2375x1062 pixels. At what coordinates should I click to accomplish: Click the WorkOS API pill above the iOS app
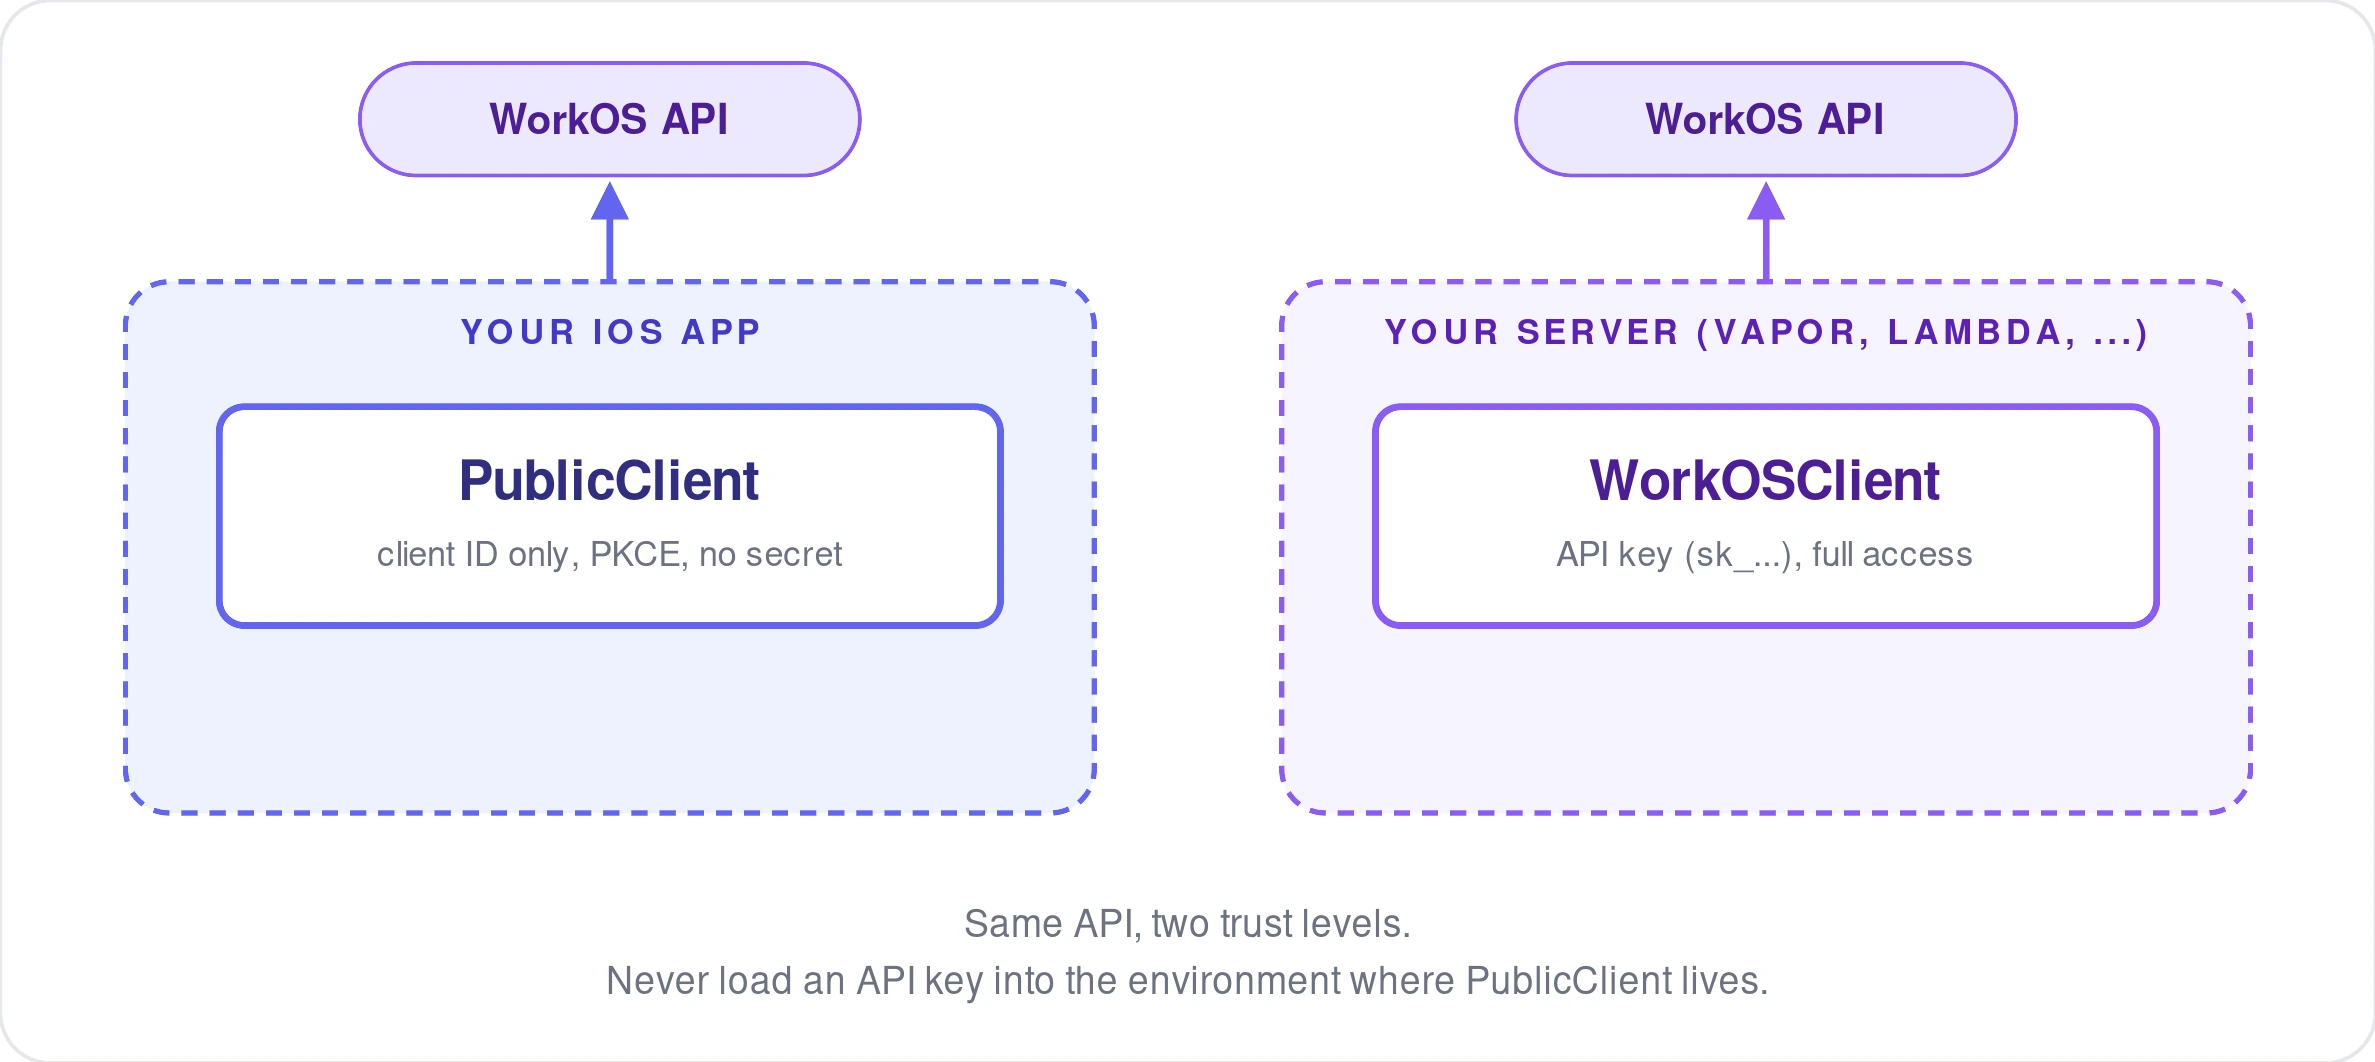click(610, 119)
